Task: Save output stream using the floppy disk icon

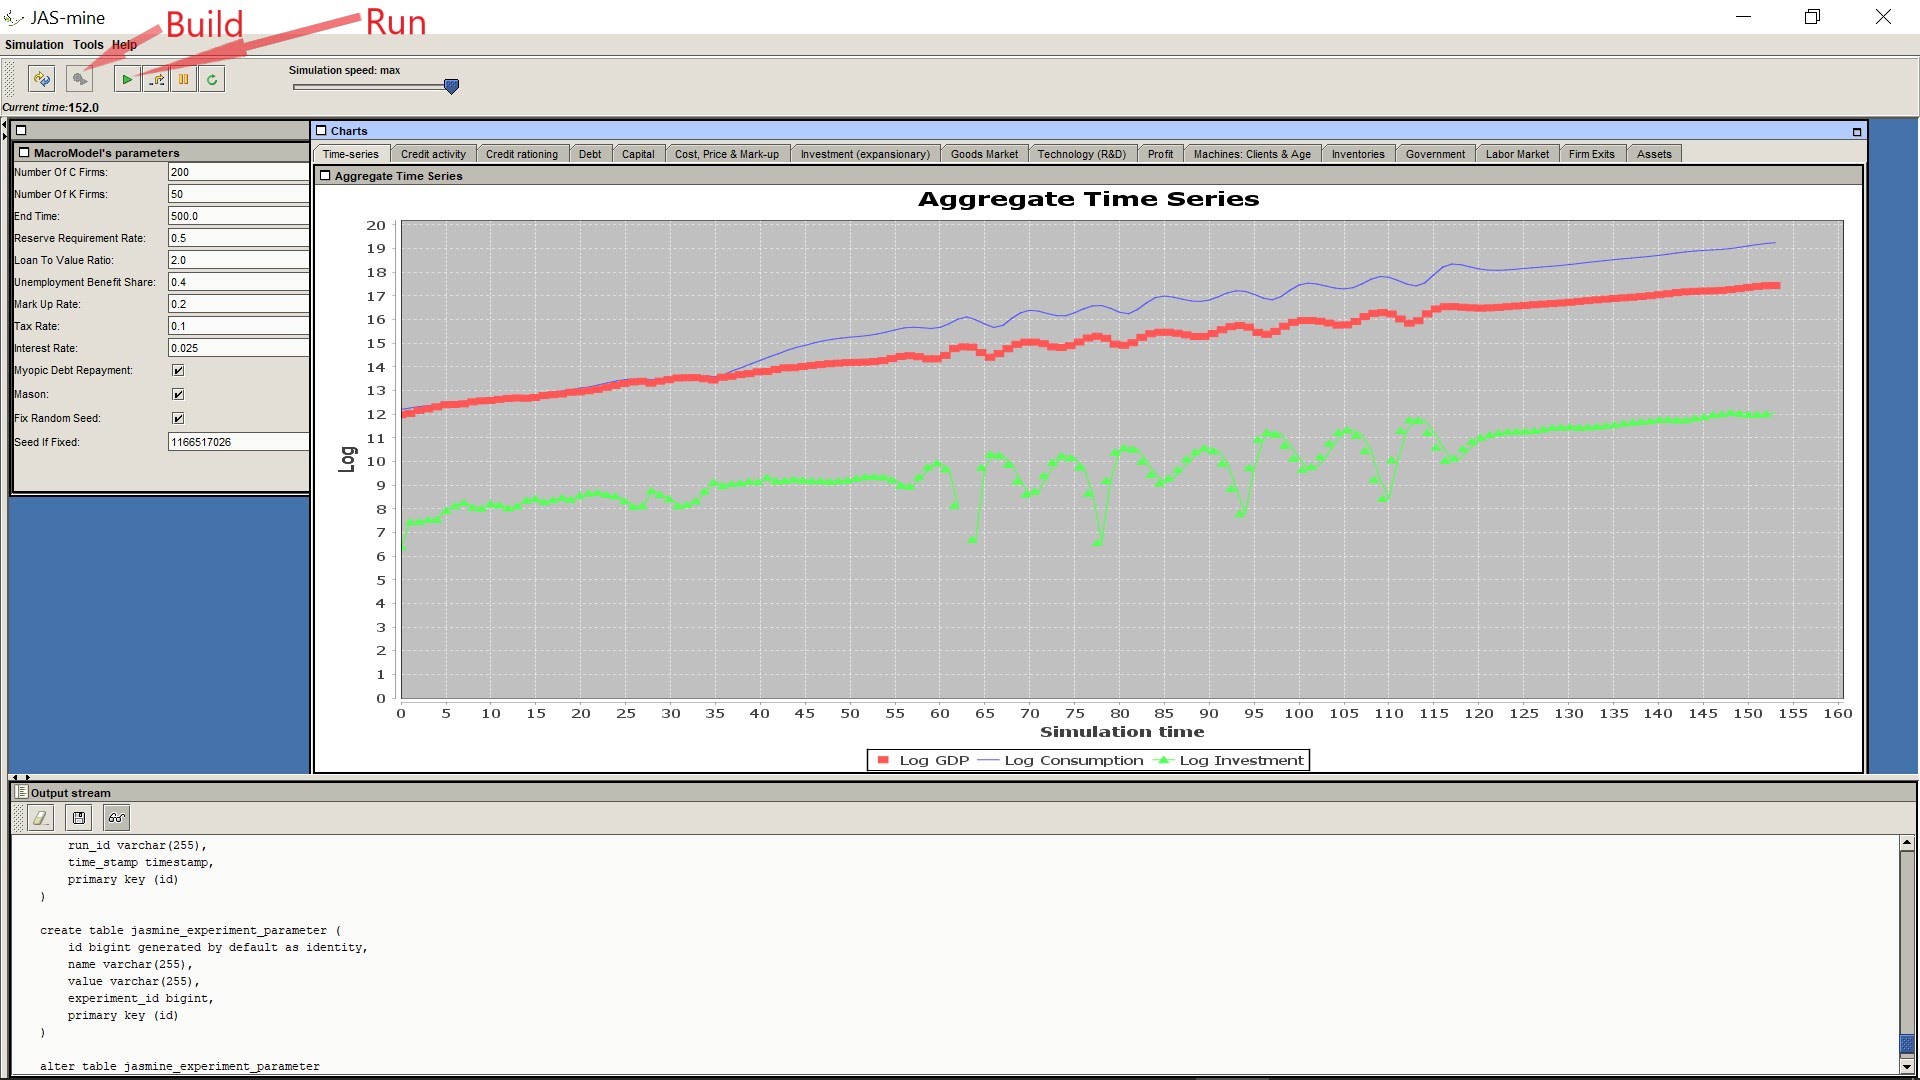Action: (x=79, y=818)
